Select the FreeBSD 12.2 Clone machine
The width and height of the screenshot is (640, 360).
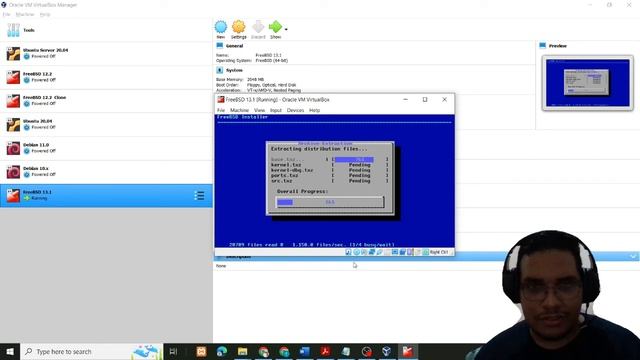pos(106,101)
